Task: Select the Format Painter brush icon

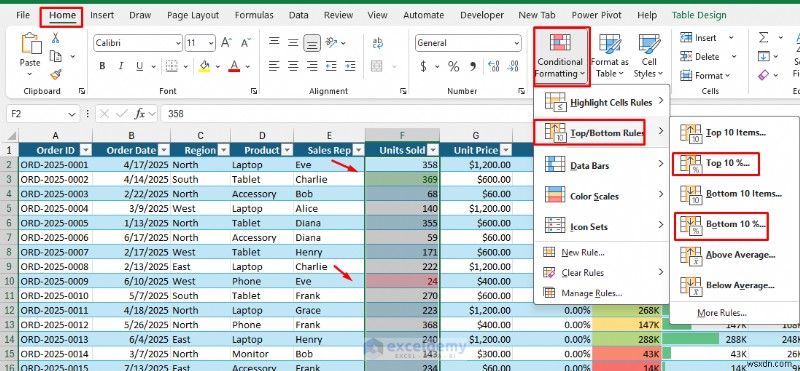Action: click(x=56, y=75)
